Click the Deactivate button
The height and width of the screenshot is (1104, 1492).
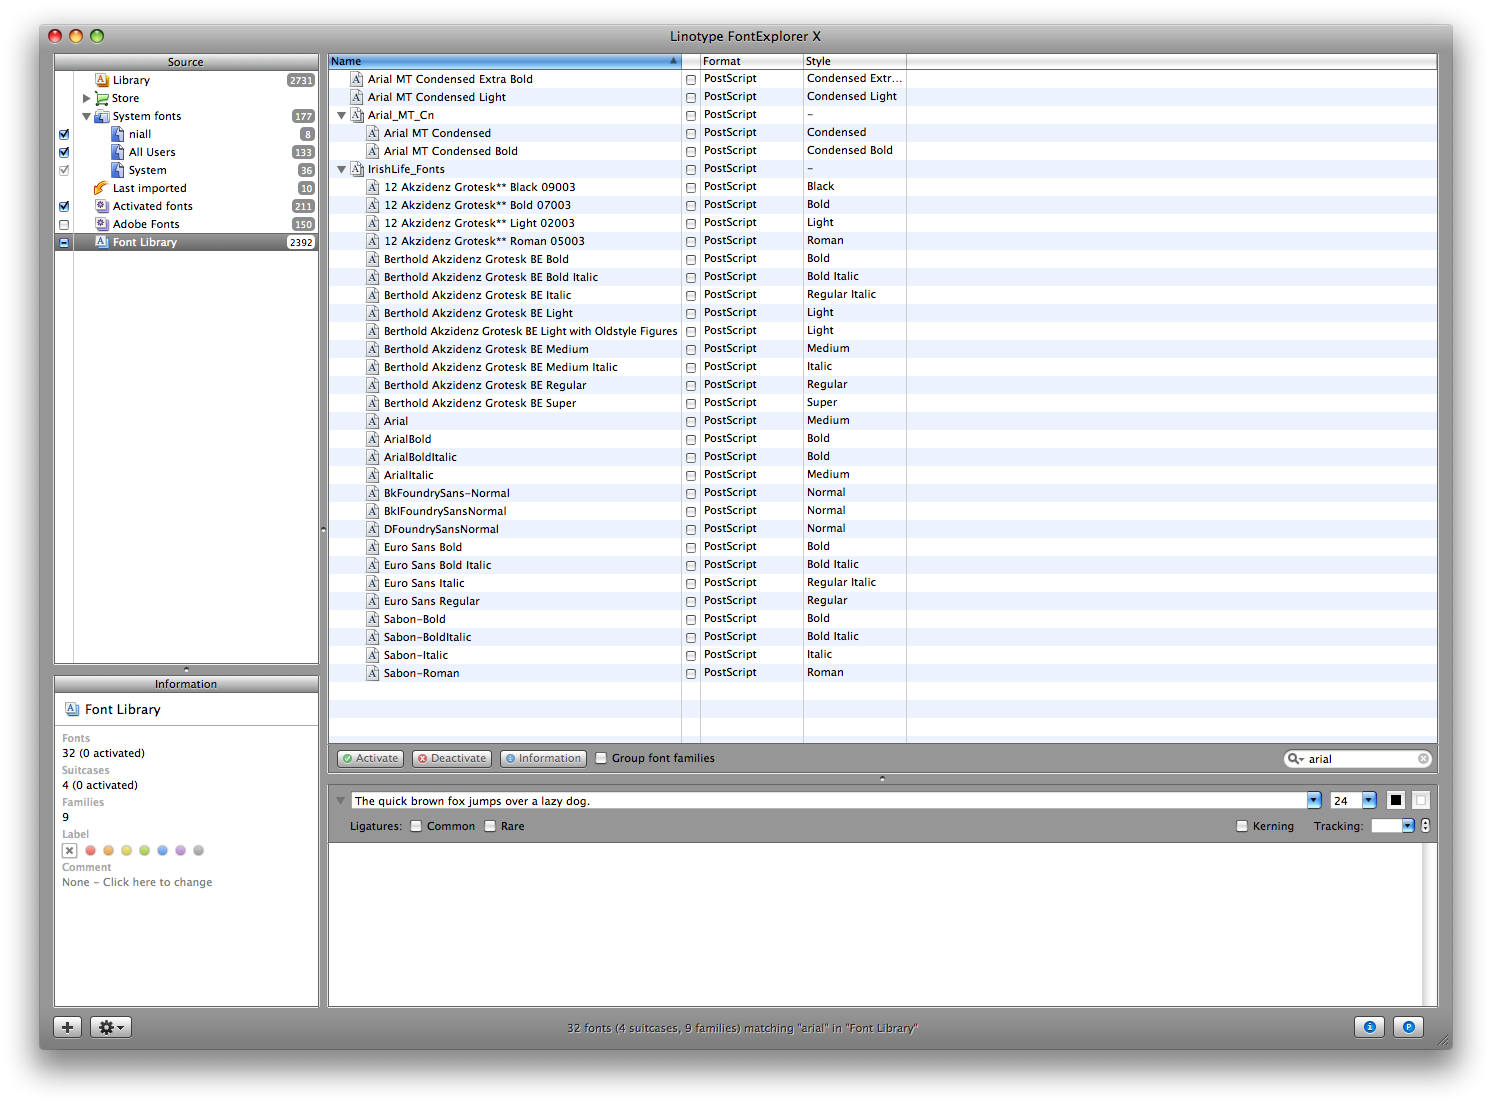click(x=451, y=758)
